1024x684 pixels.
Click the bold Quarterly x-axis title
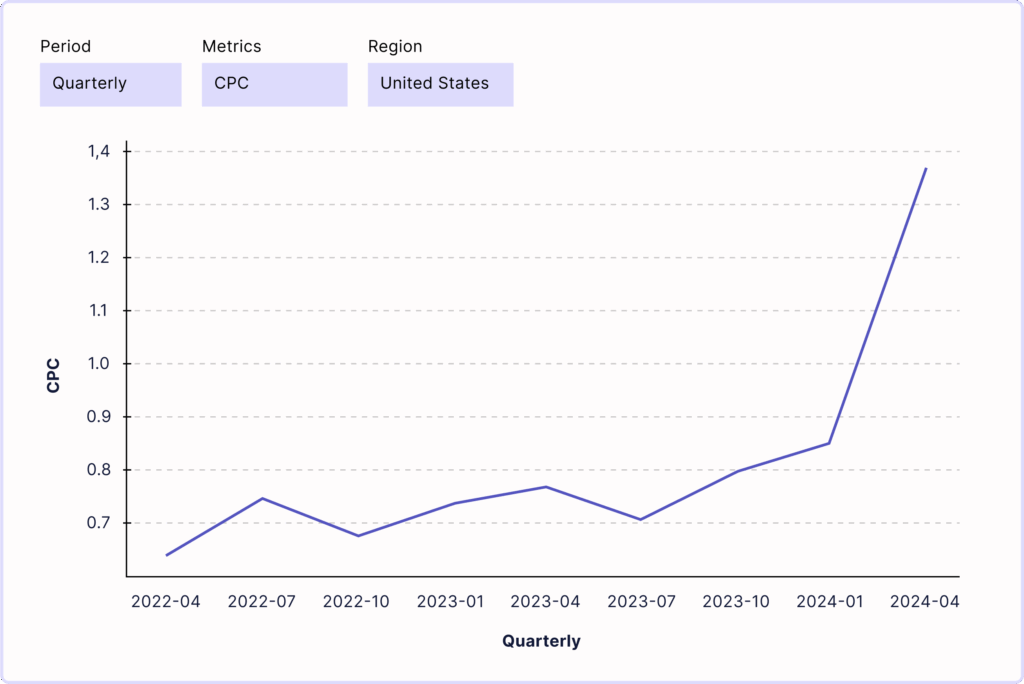pyautogui.click(x=541, y=641)
